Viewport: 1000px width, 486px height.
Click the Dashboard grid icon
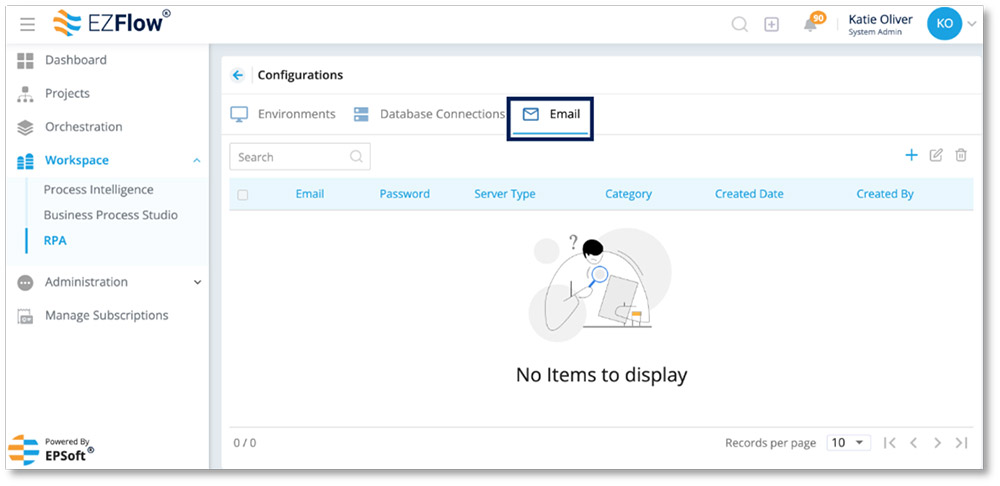pos(25,61)
